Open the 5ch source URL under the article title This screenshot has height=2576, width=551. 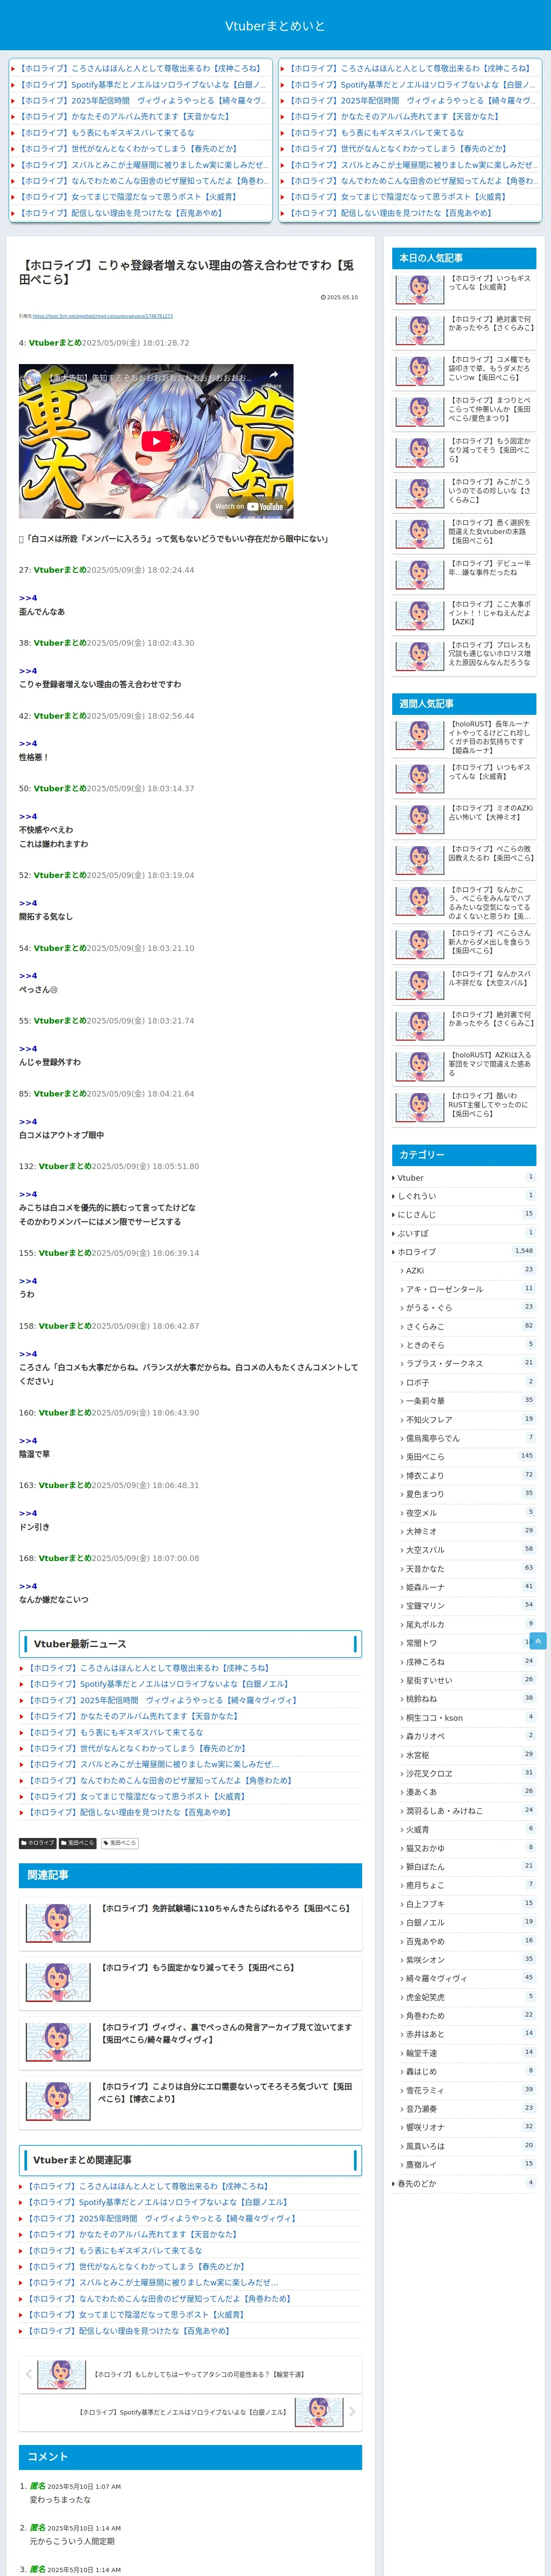click(103, 316)
